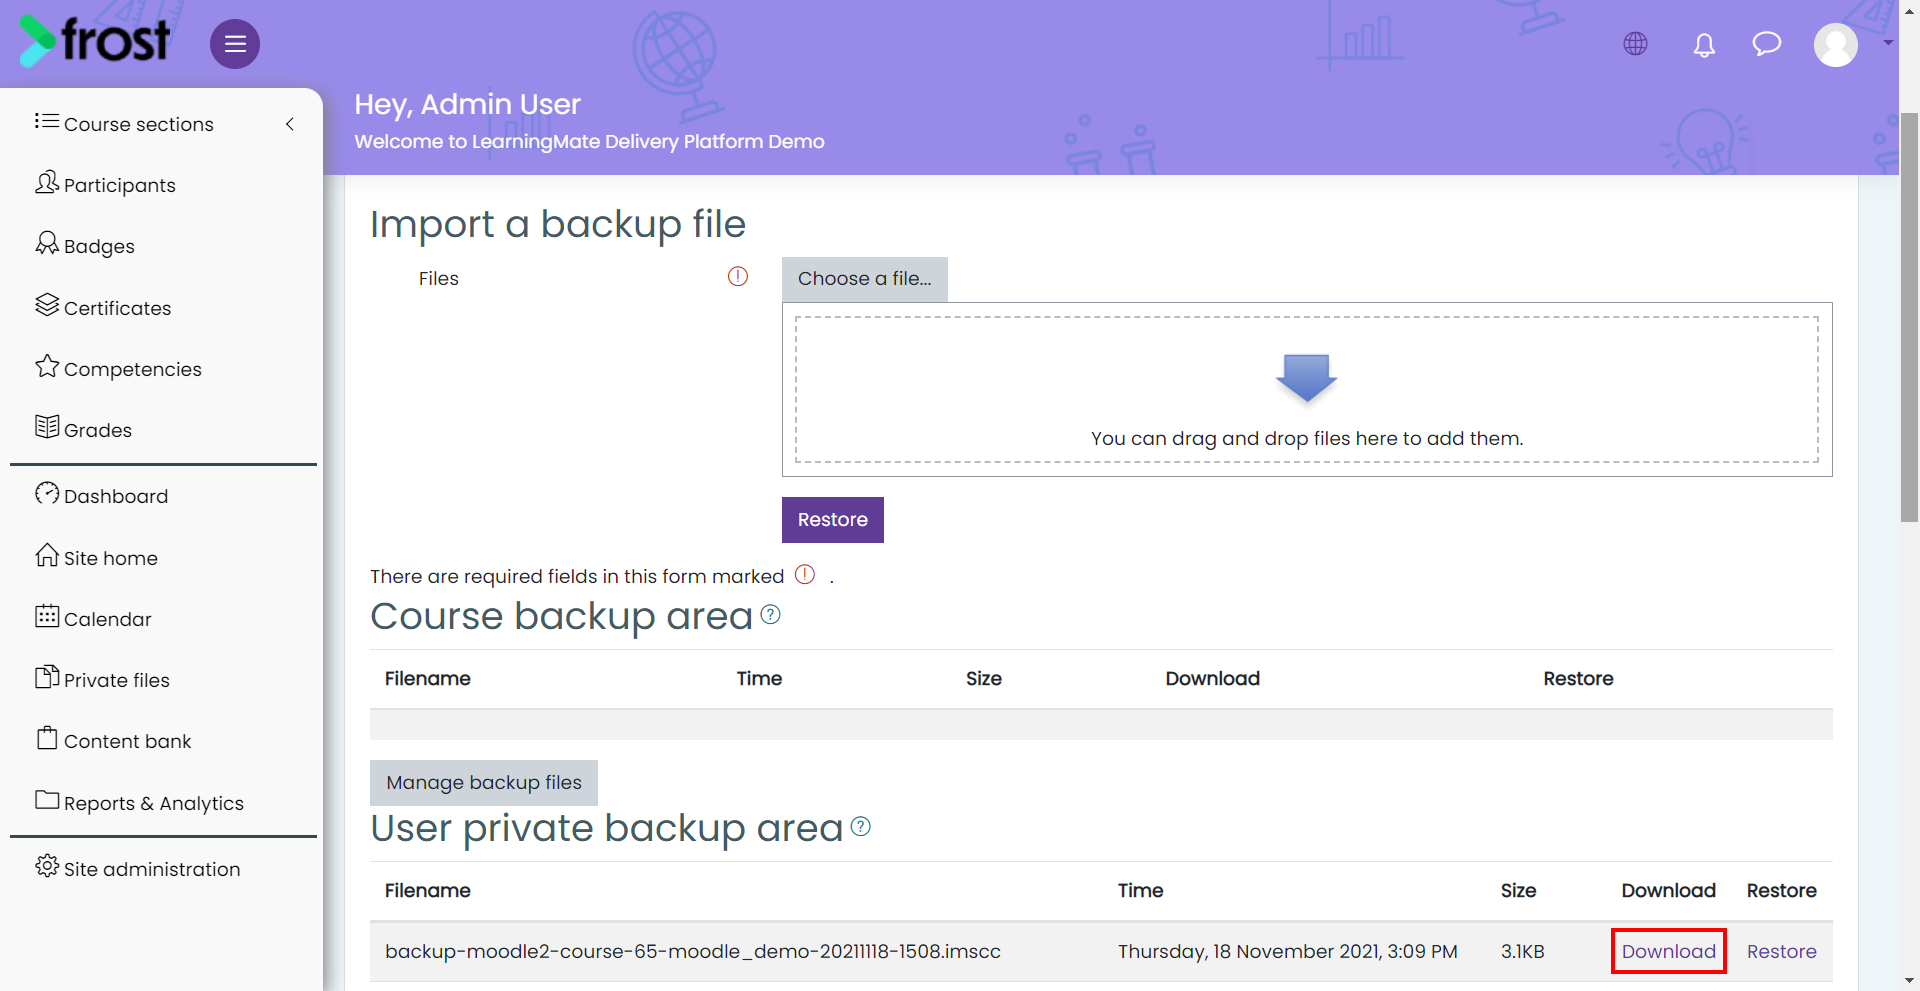Click the user avatar picture

click(x=1836, y=44)
